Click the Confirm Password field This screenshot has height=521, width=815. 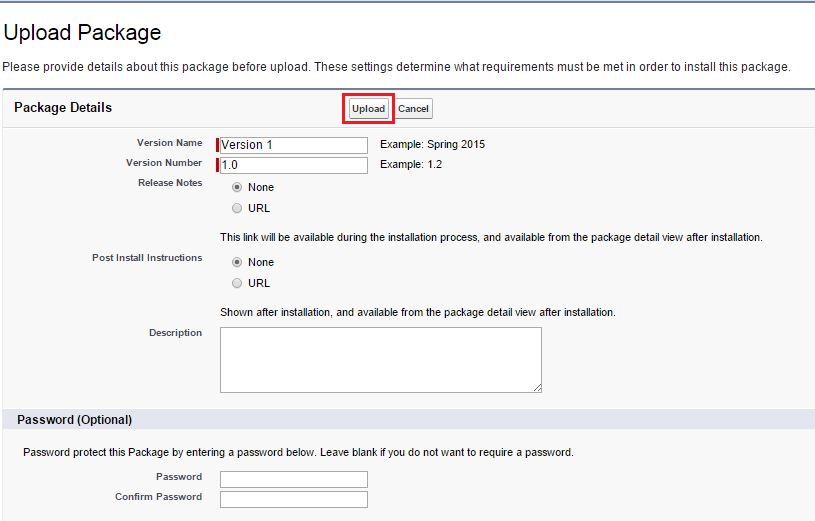tap(293, 499)
